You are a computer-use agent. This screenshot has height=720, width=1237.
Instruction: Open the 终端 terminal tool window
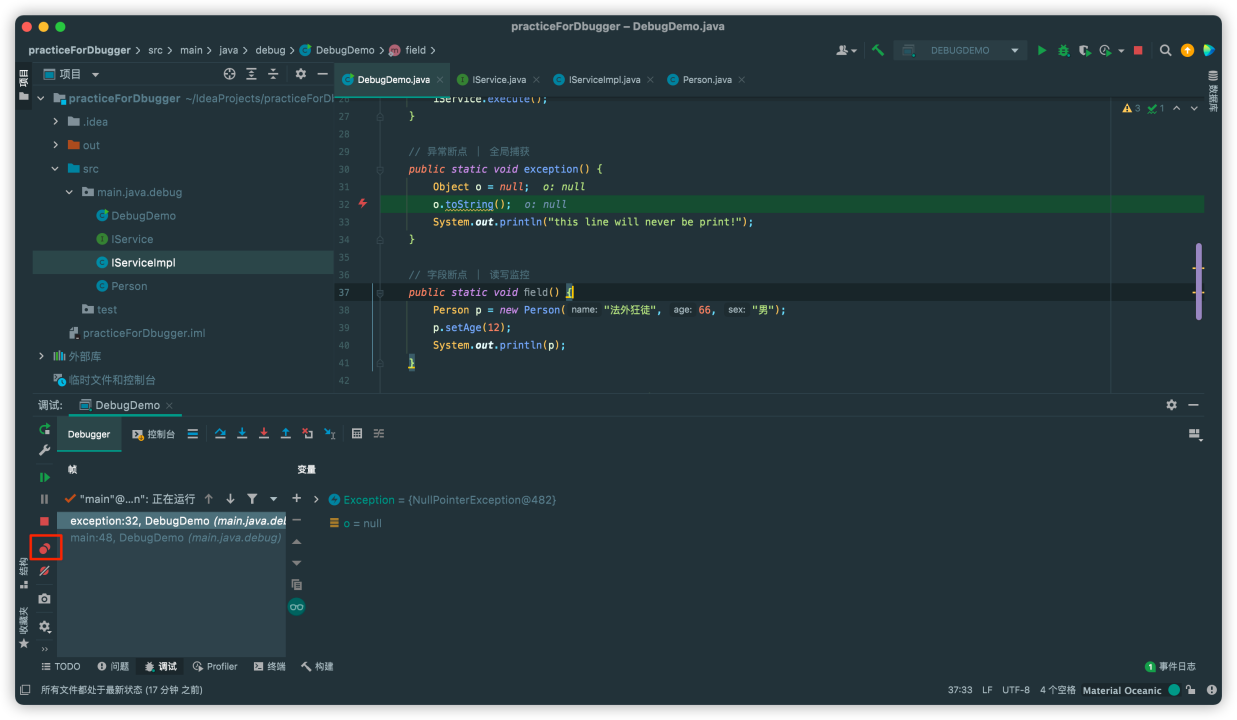point(269,666)
